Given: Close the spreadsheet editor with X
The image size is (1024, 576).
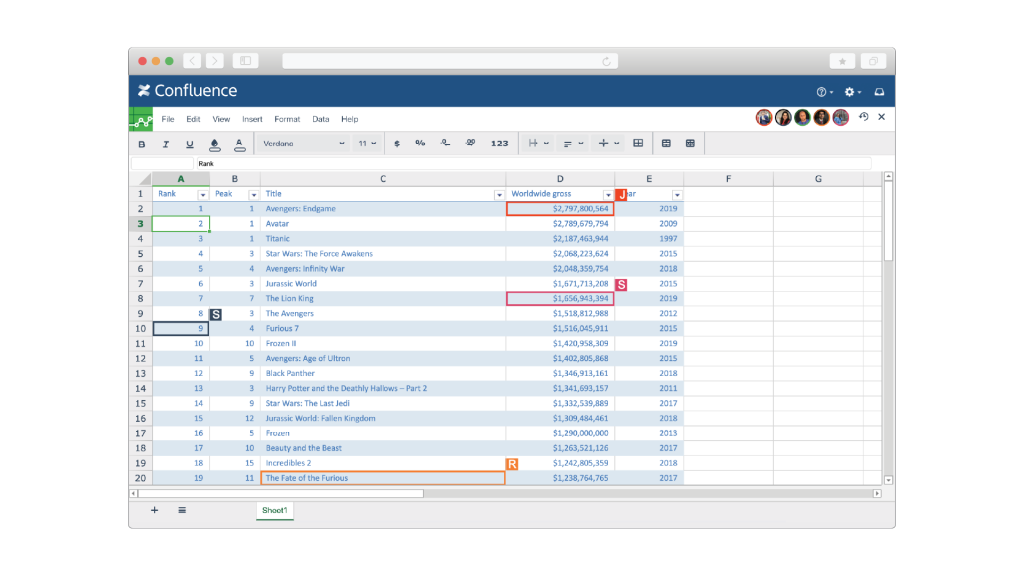Looking at the screenshot, I should 882,117.
